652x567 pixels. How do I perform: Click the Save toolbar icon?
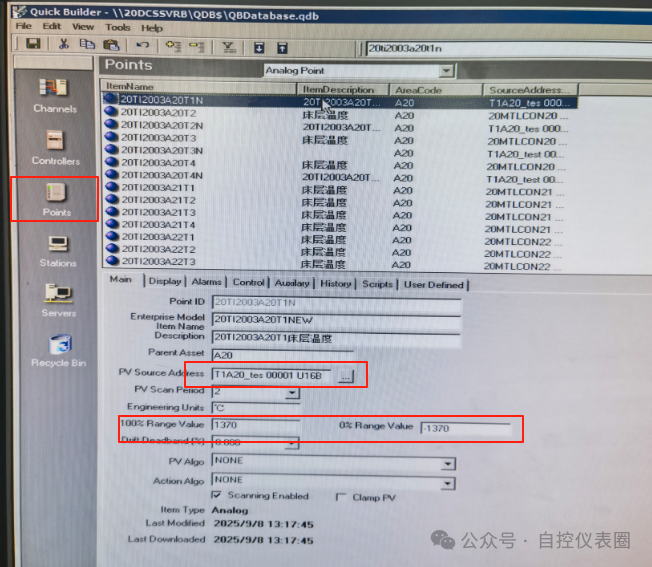[33, 43]
